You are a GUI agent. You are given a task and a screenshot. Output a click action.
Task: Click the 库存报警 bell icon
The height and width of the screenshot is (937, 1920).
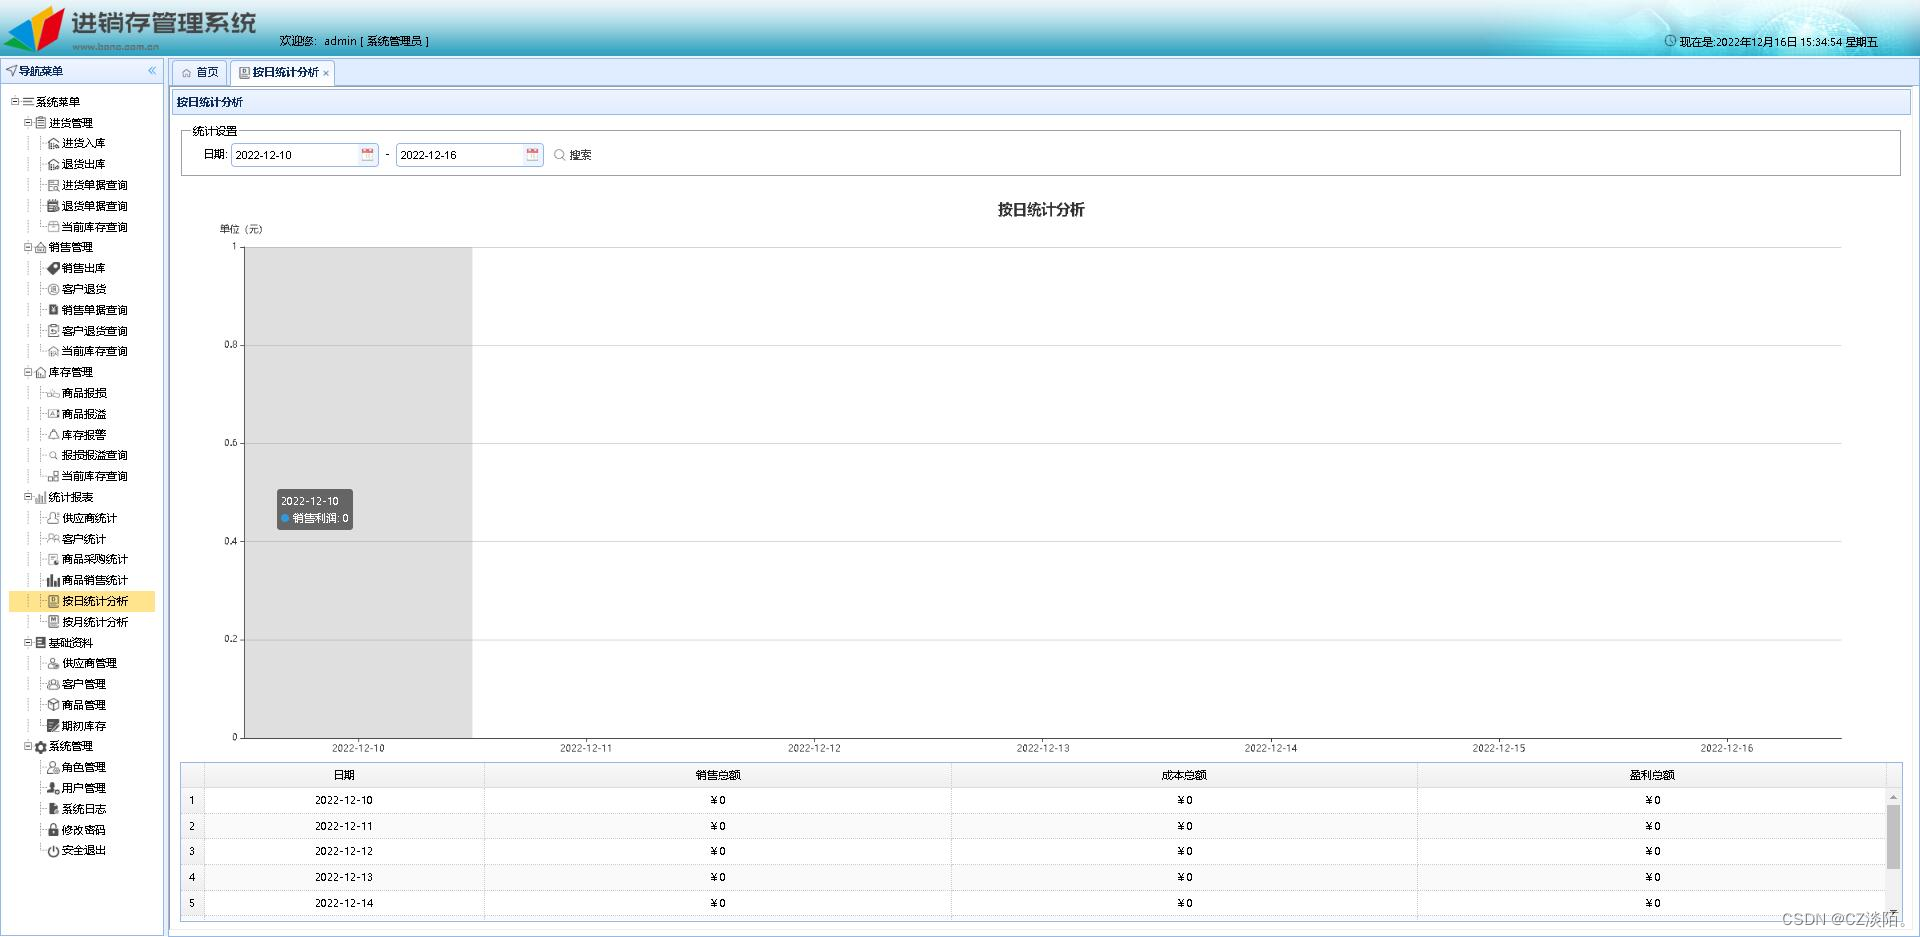coord(54,435)
